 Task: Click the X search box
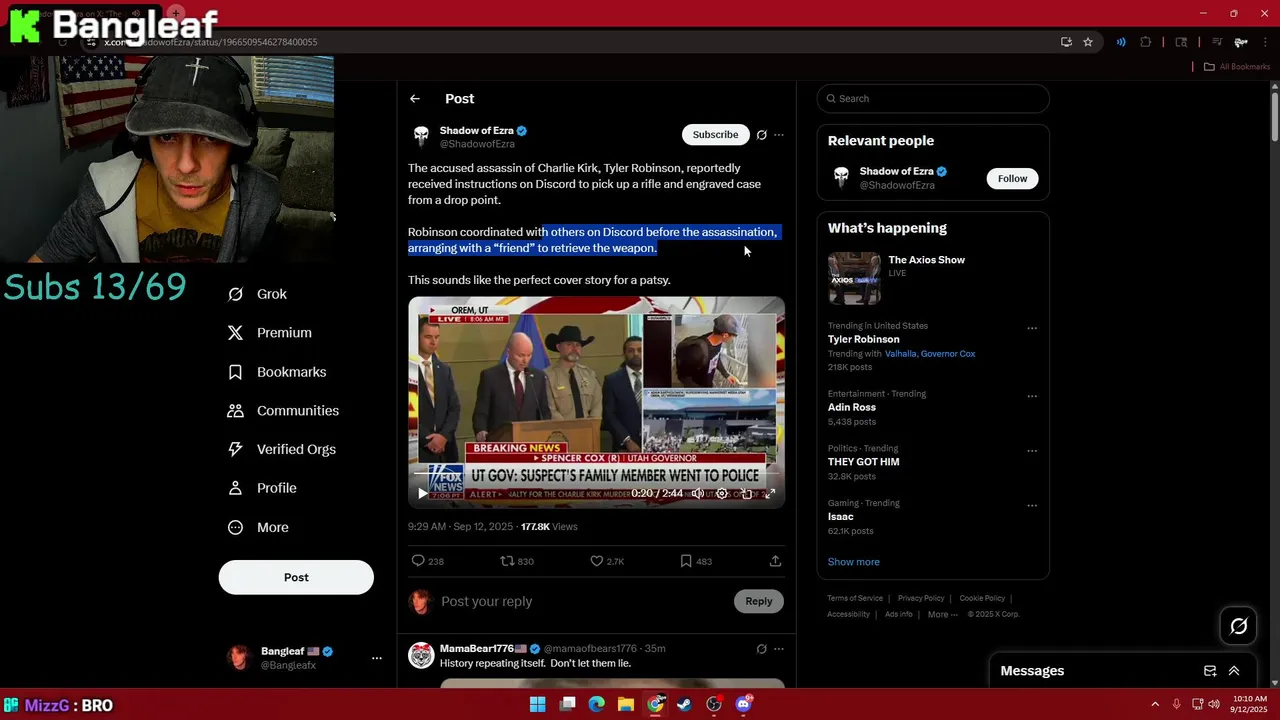click(x=933, y=99)
